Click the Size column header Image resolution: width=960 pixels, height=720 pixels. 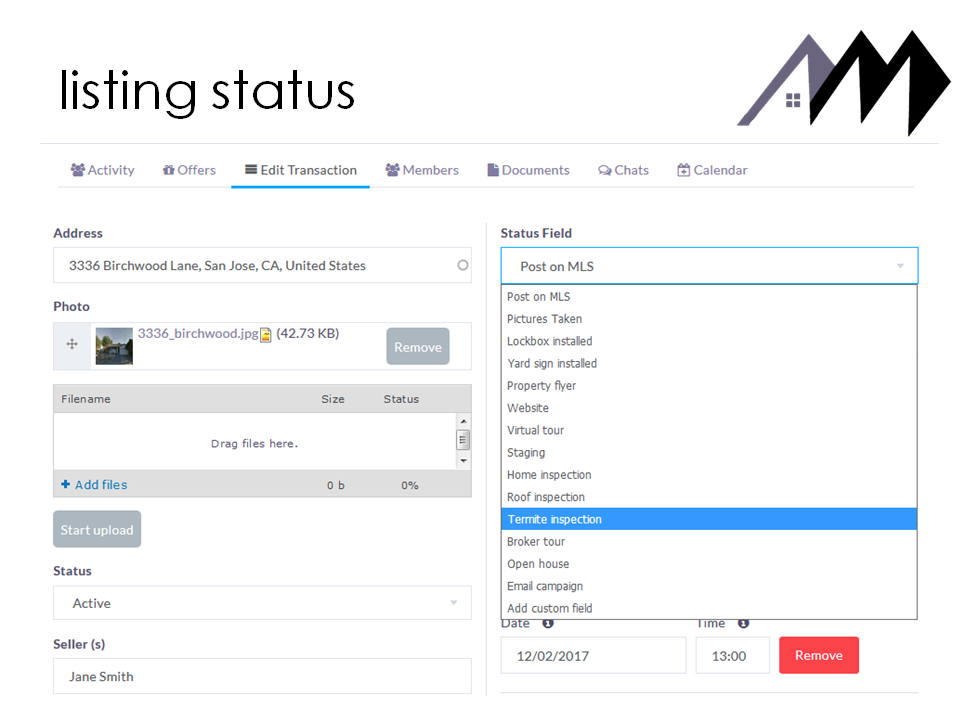coord(333,399)
